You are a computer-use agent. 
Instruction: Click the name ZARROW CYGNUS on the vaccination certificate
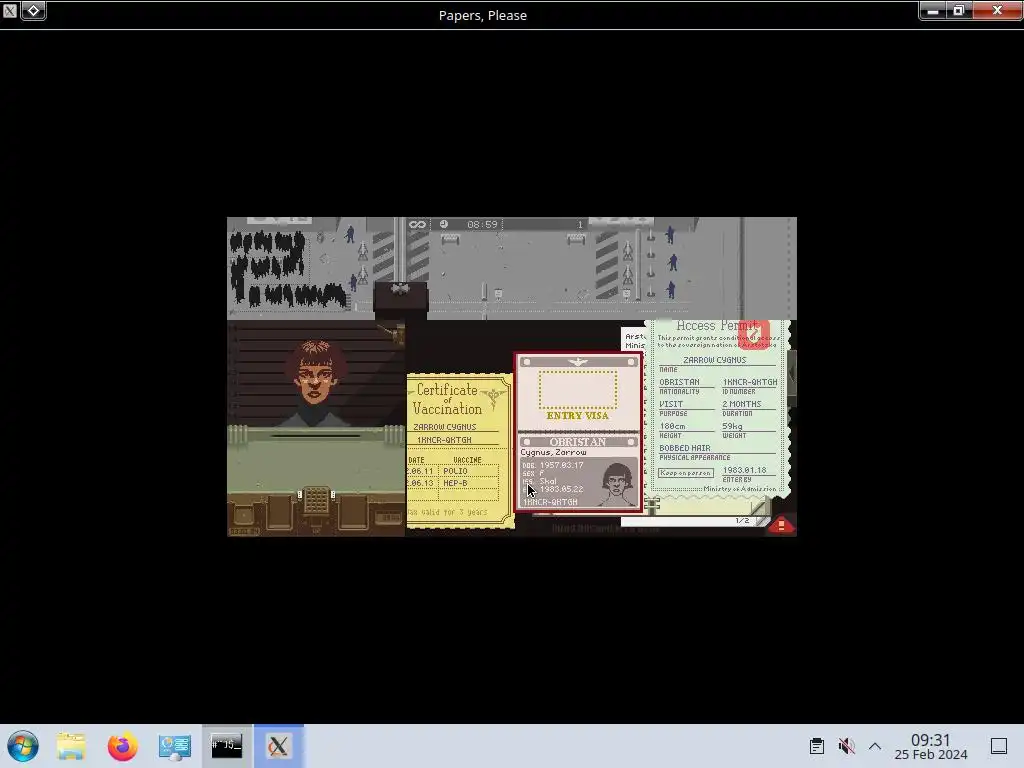445,426
